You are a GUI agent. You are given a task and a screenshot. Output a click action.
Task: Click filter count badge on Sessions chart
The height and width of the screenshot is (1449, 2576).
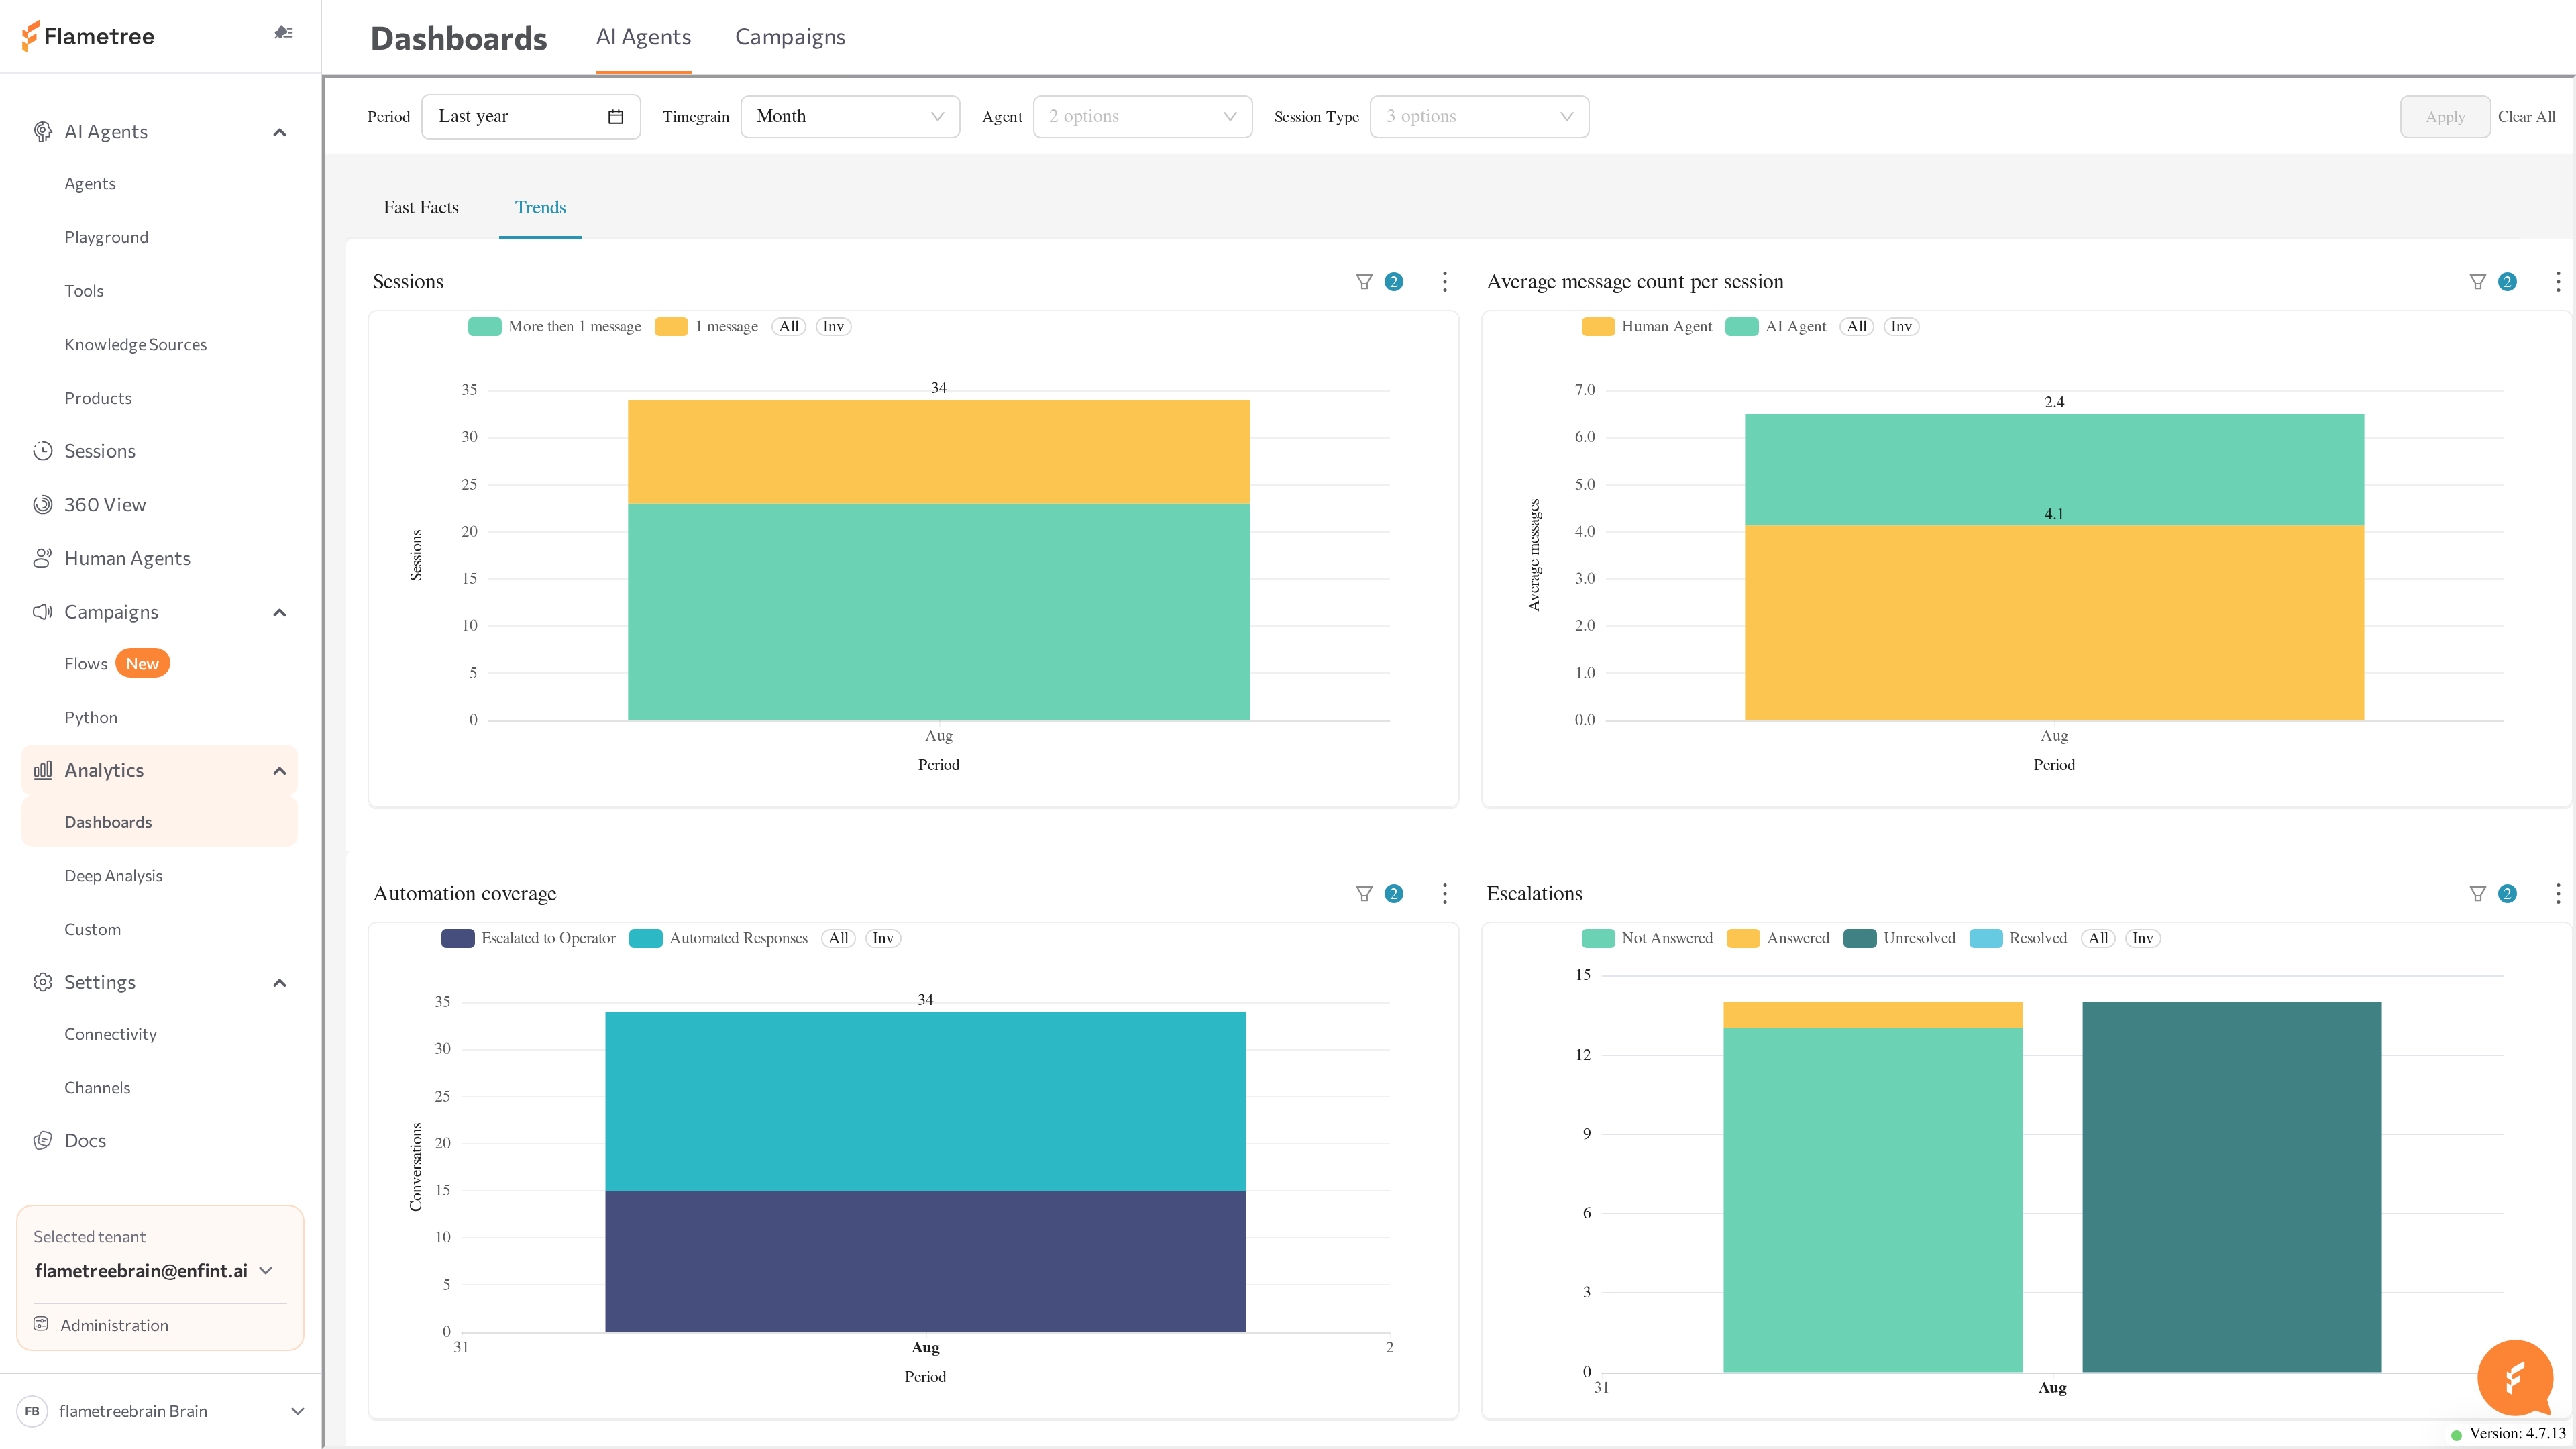[1394, 282]
